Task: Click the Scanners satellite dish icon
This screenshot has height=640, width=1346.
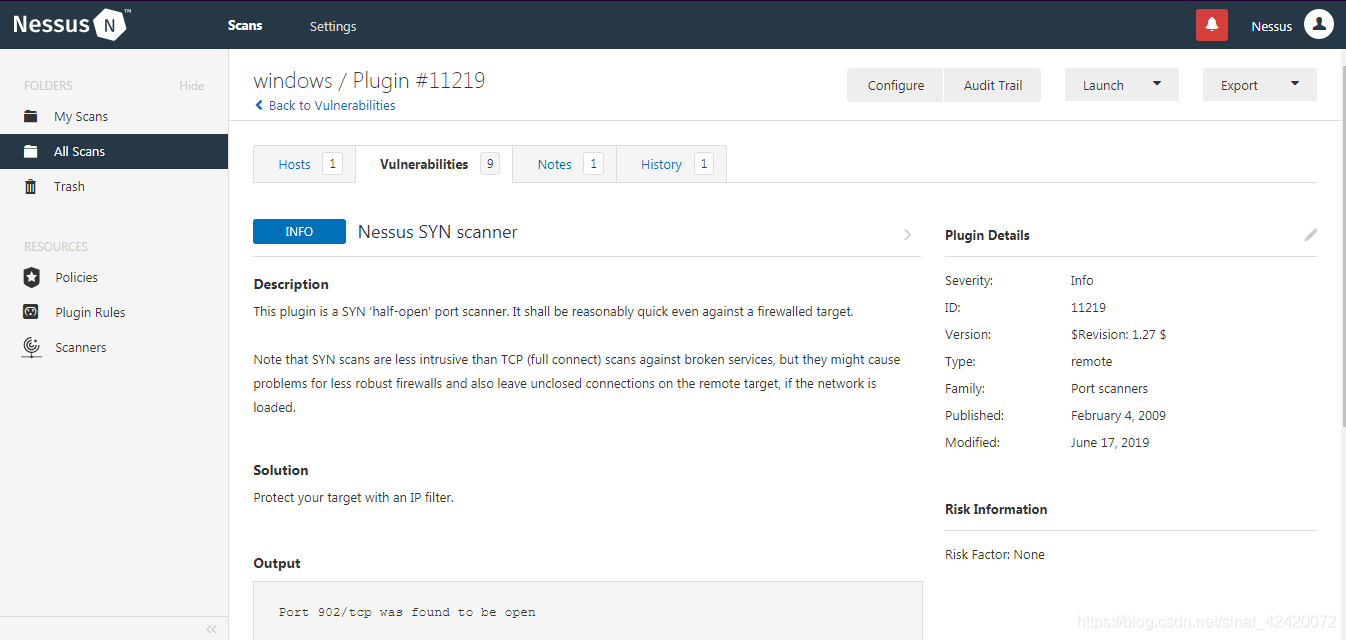Action: [x=32, y=347]
